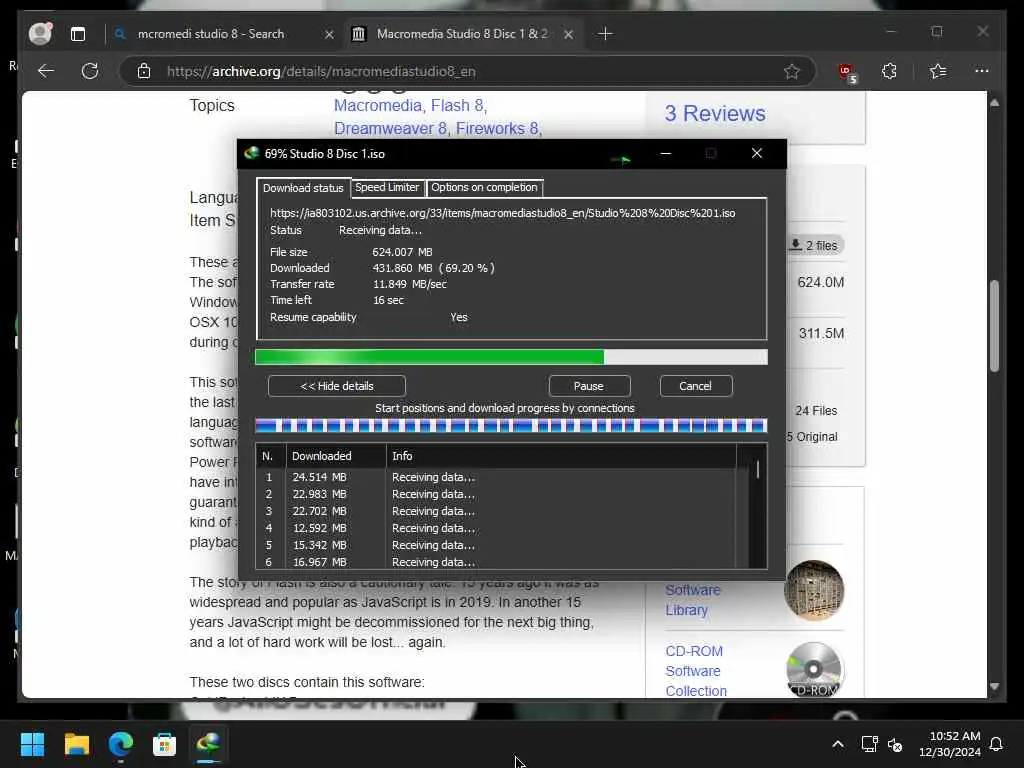This screenshot has height=768, width=1024.
Task: Click the archive.org address bar
Action: [x=457, y=71]
